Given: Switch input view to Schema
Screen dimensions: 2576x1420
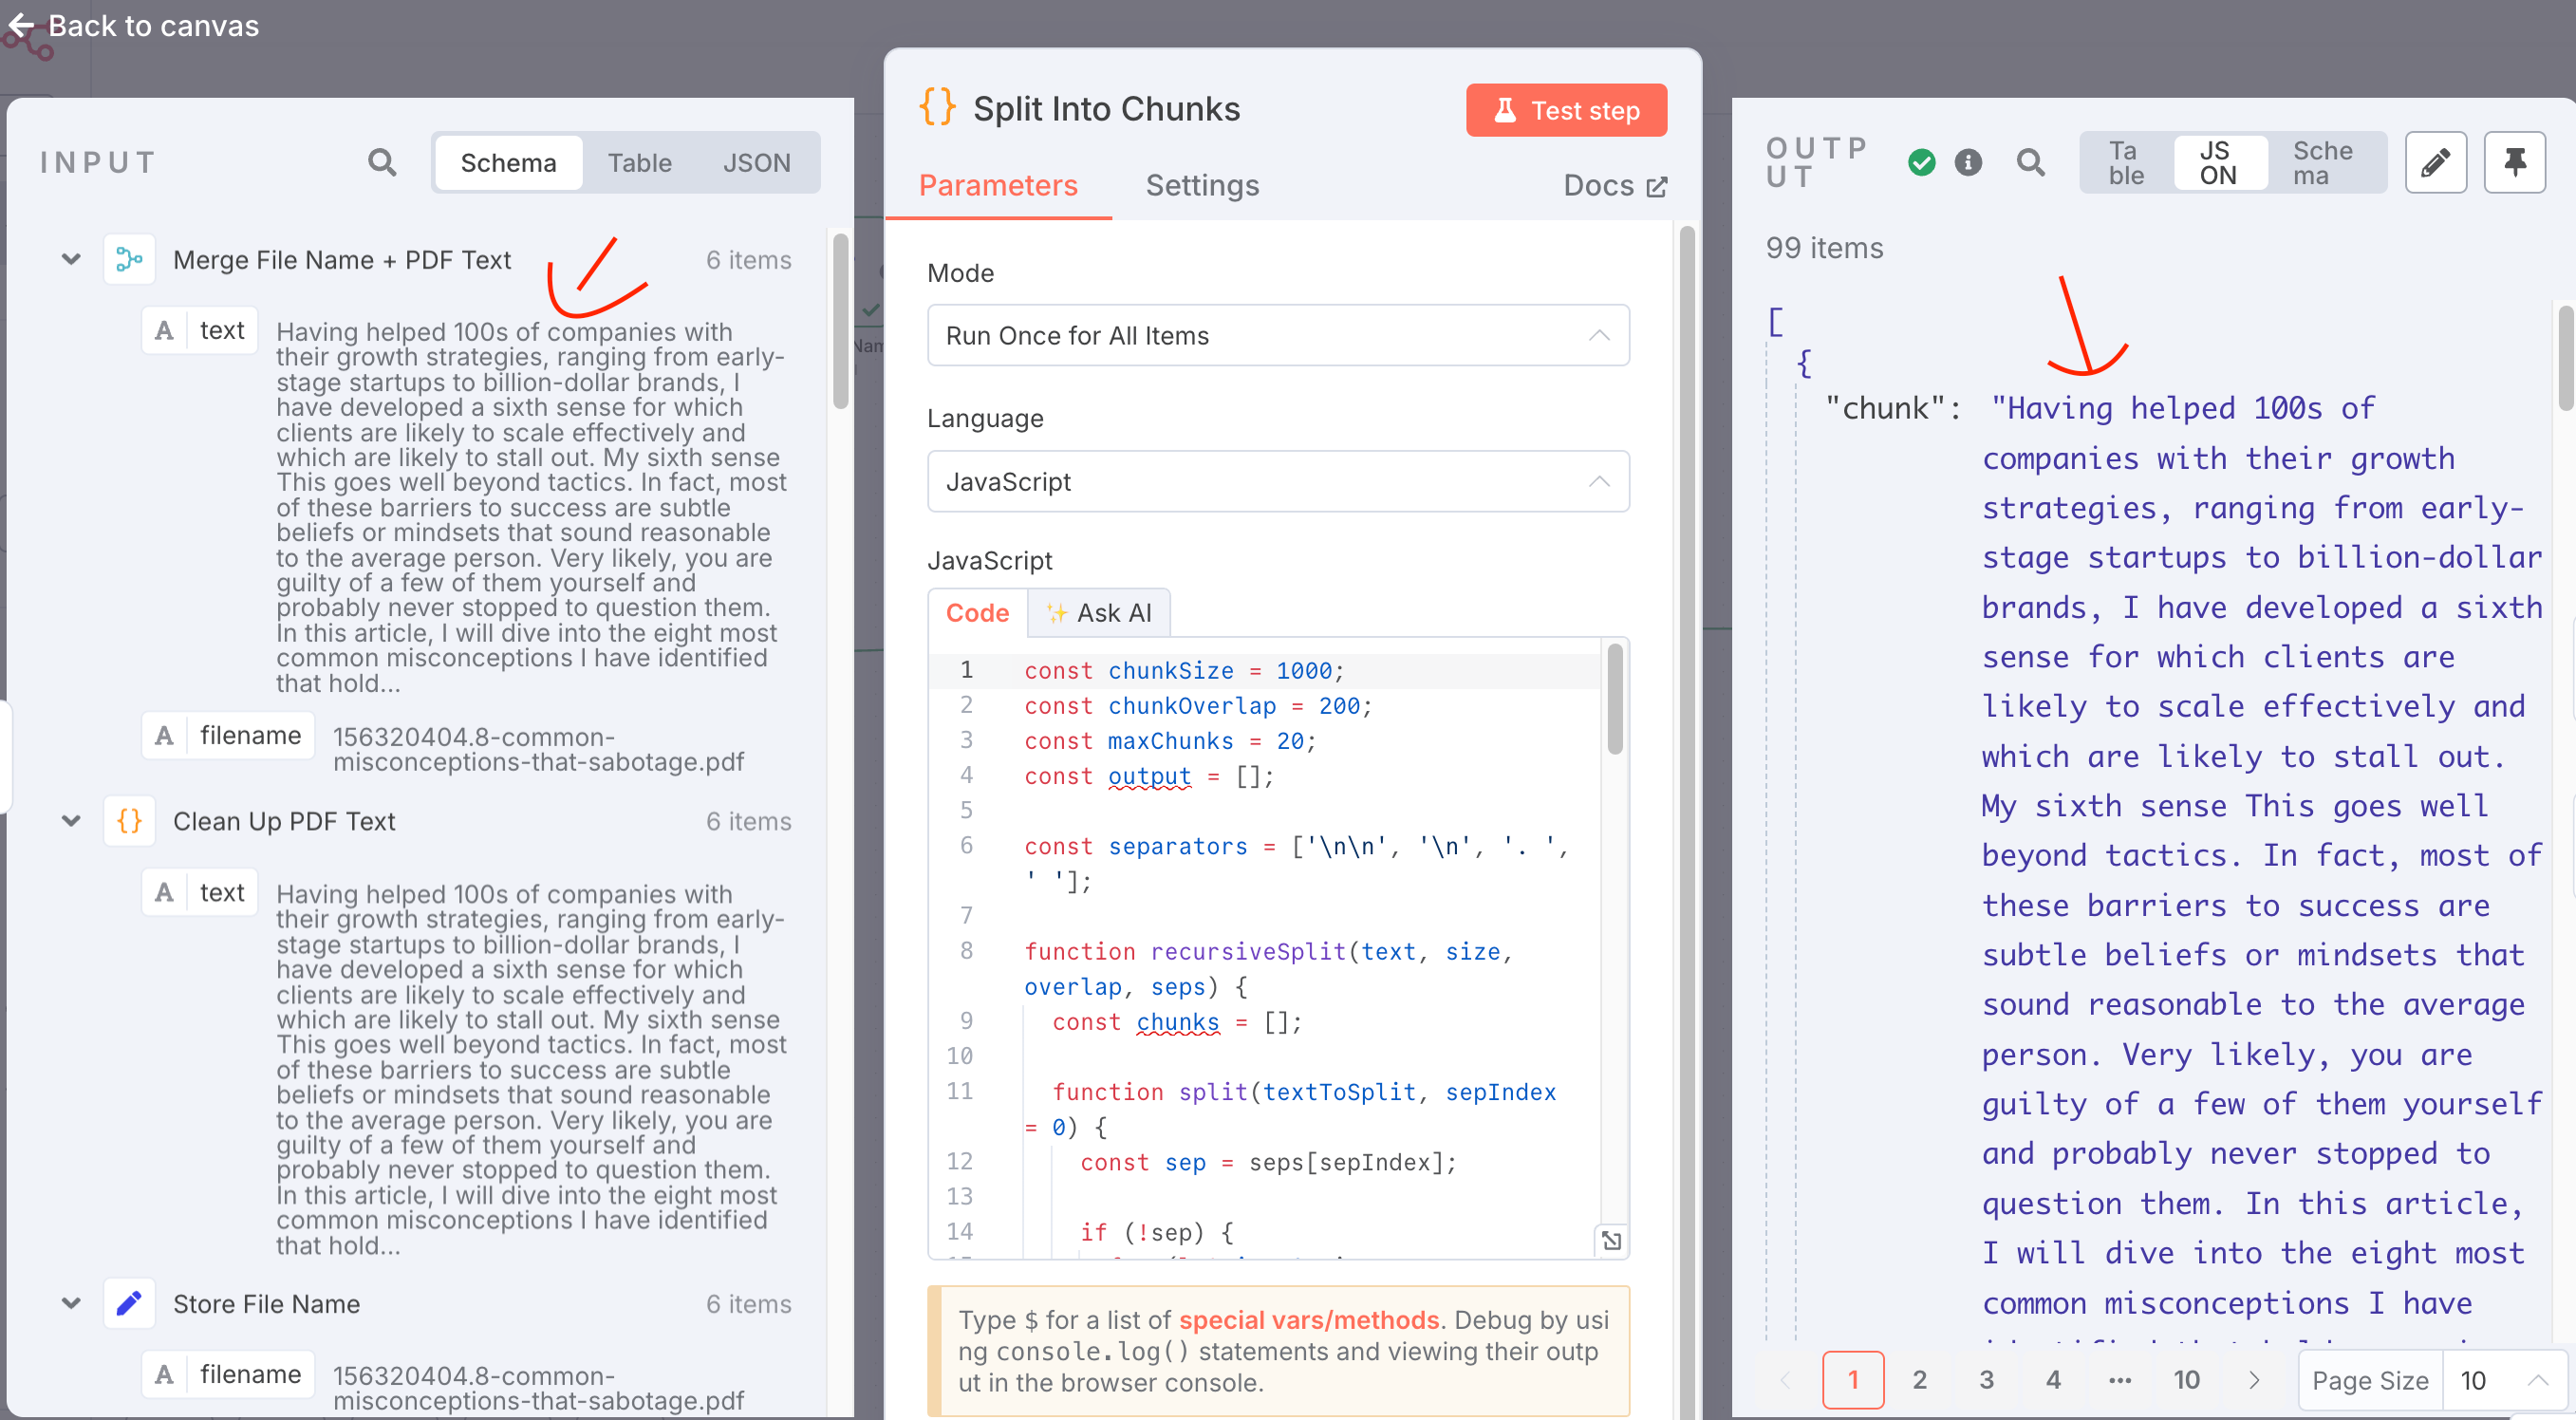Looking at the screenshot, I should click(508, 162).
